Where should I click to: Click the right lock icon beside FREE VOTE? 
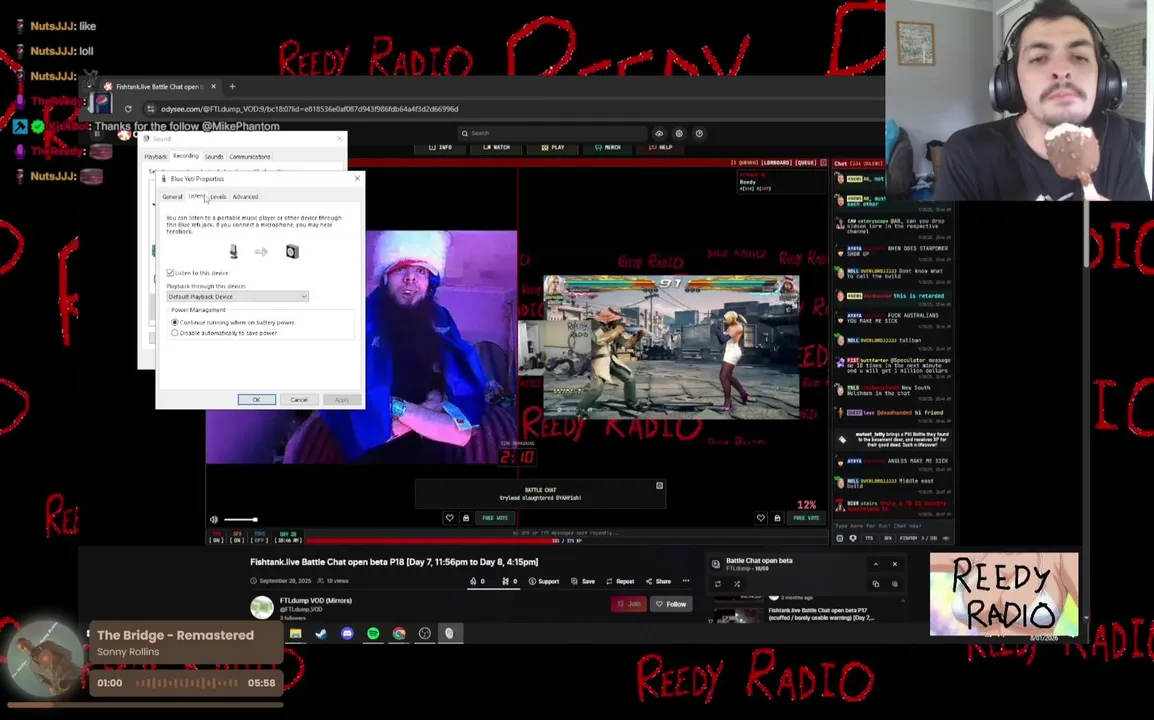[x=777, y=518]
